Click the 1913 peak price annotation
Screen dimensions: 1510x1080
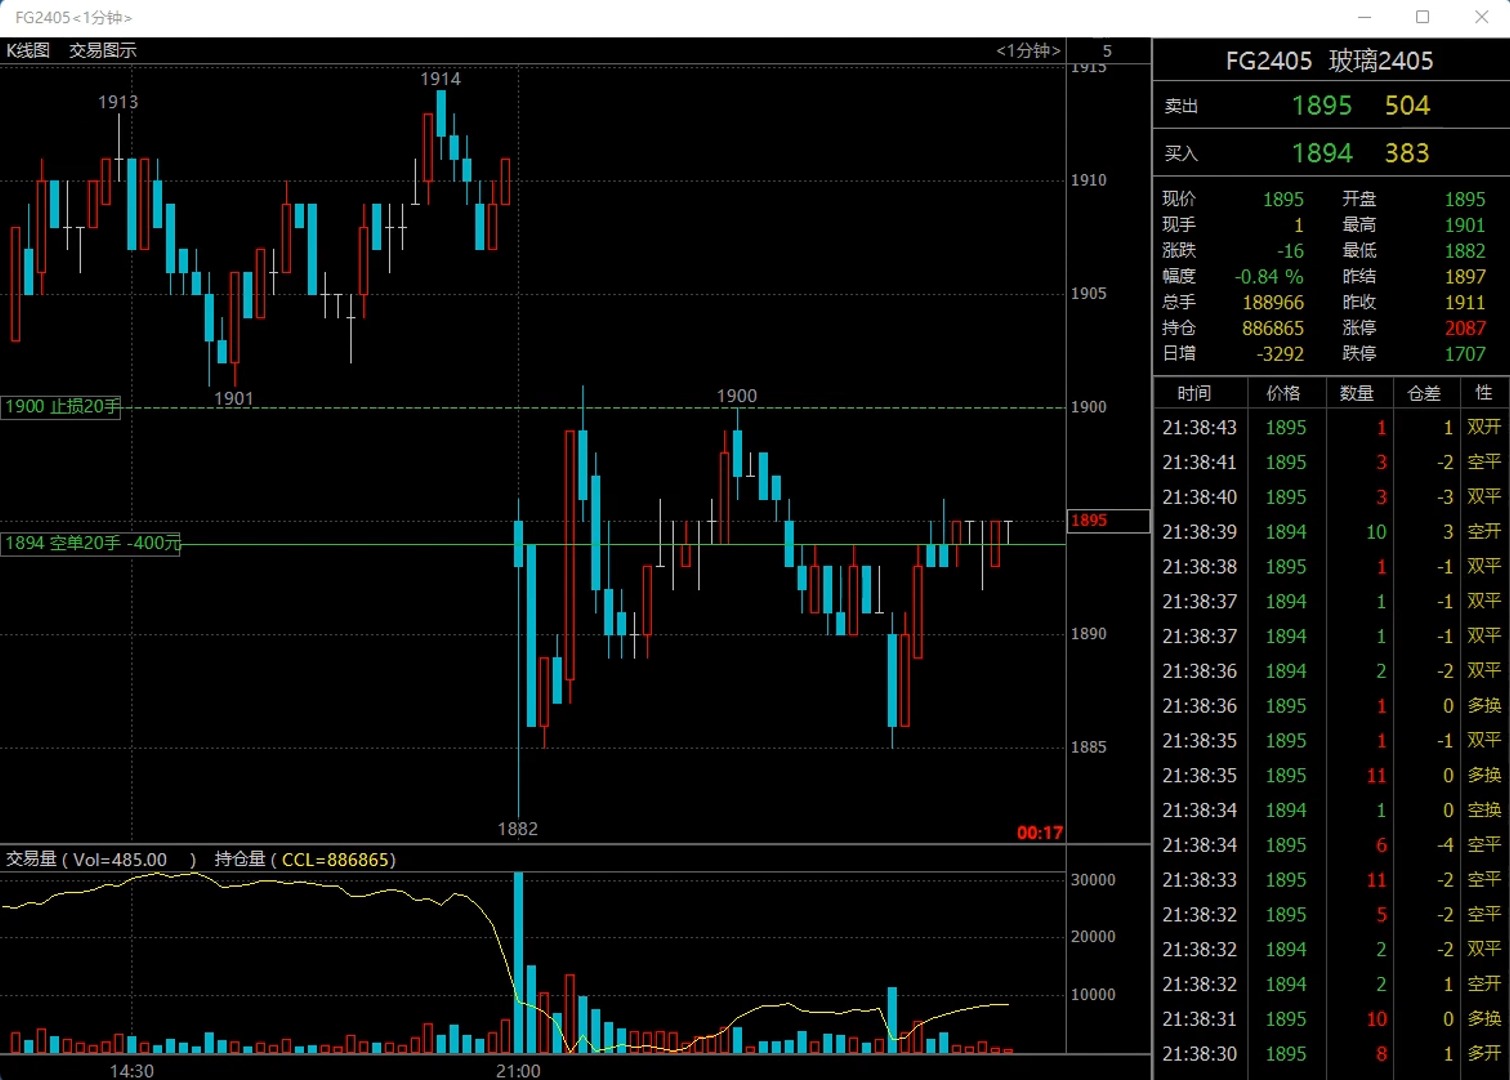118,102
